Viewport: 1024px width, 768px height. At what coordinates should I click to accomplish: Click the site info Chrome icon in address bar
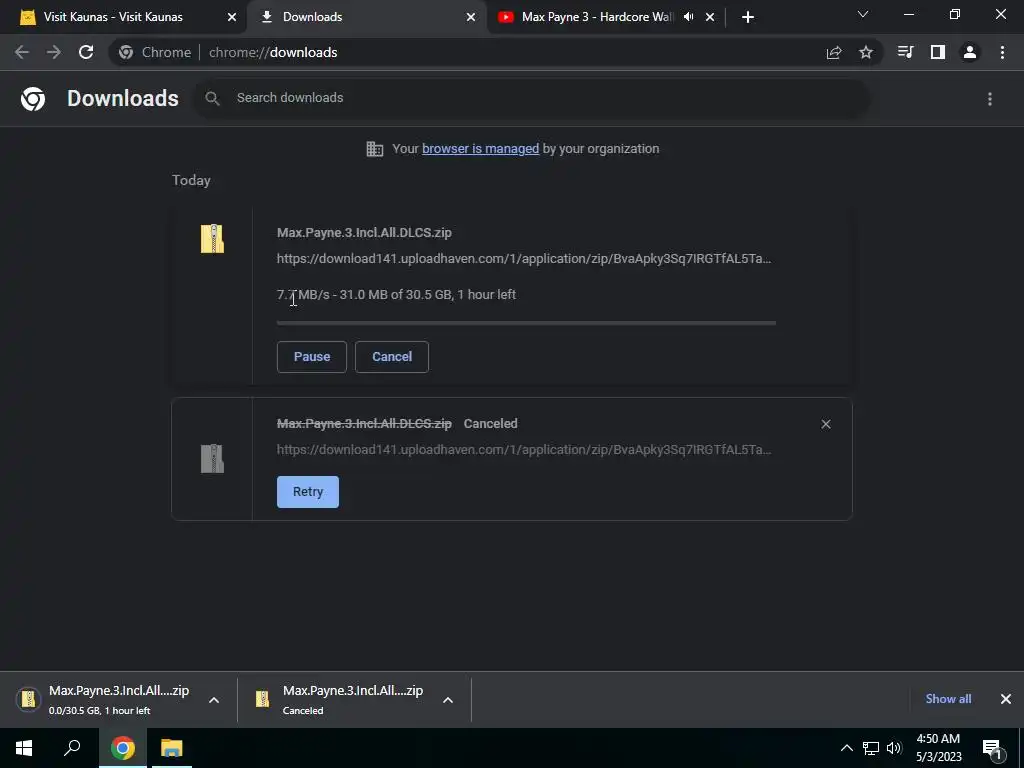(x=126, y=52)
